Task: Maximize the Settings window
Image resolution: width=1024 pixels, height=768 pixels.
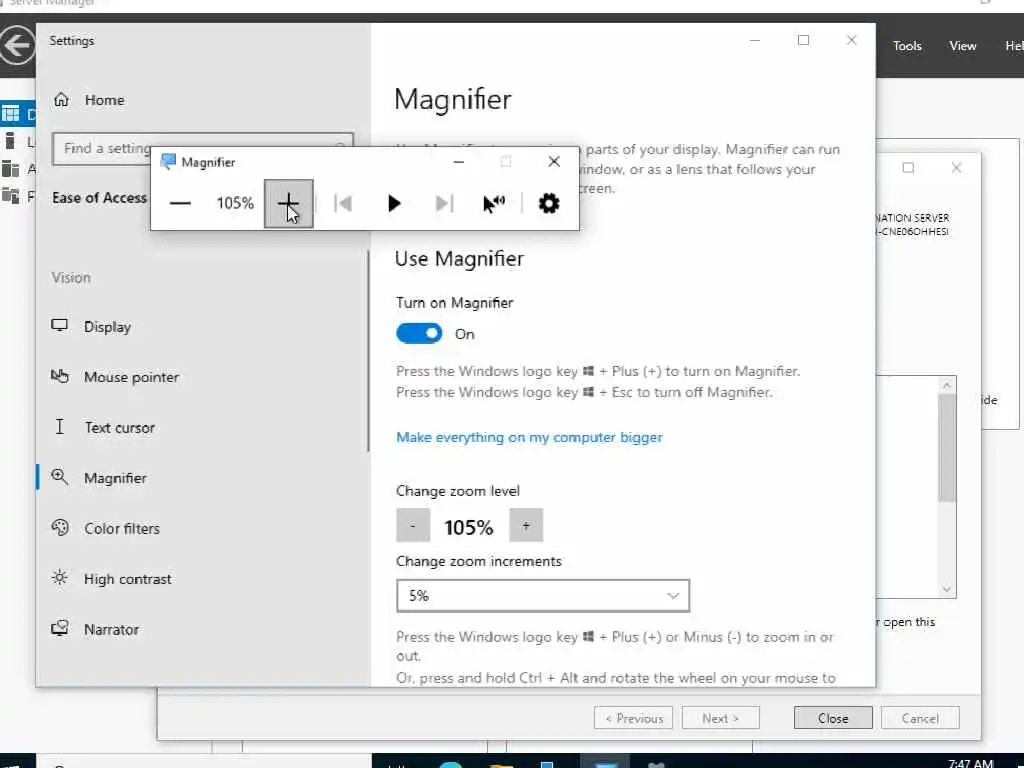Action: pyautogui.click(x=803, y=40)
